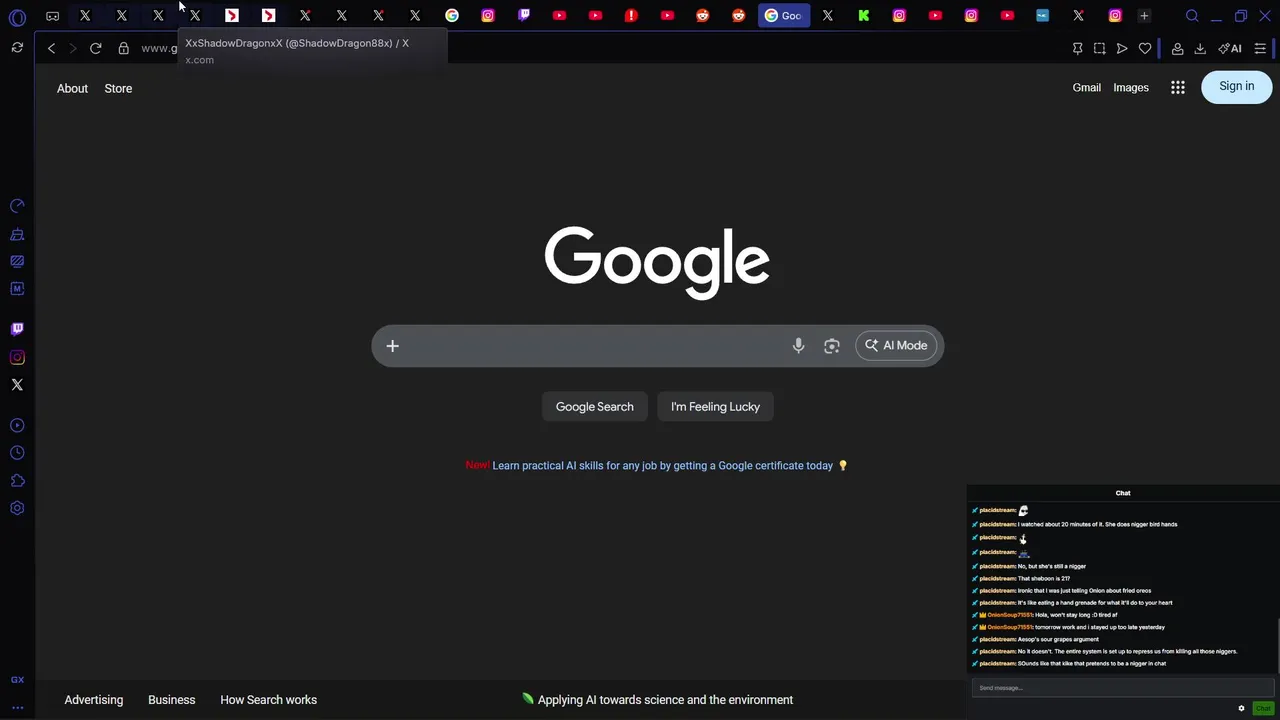Open the Opera menu logo
Image resolution: width=1280 pixels, height=720 pixels.
pyautogui.click(x=17, y=17)
